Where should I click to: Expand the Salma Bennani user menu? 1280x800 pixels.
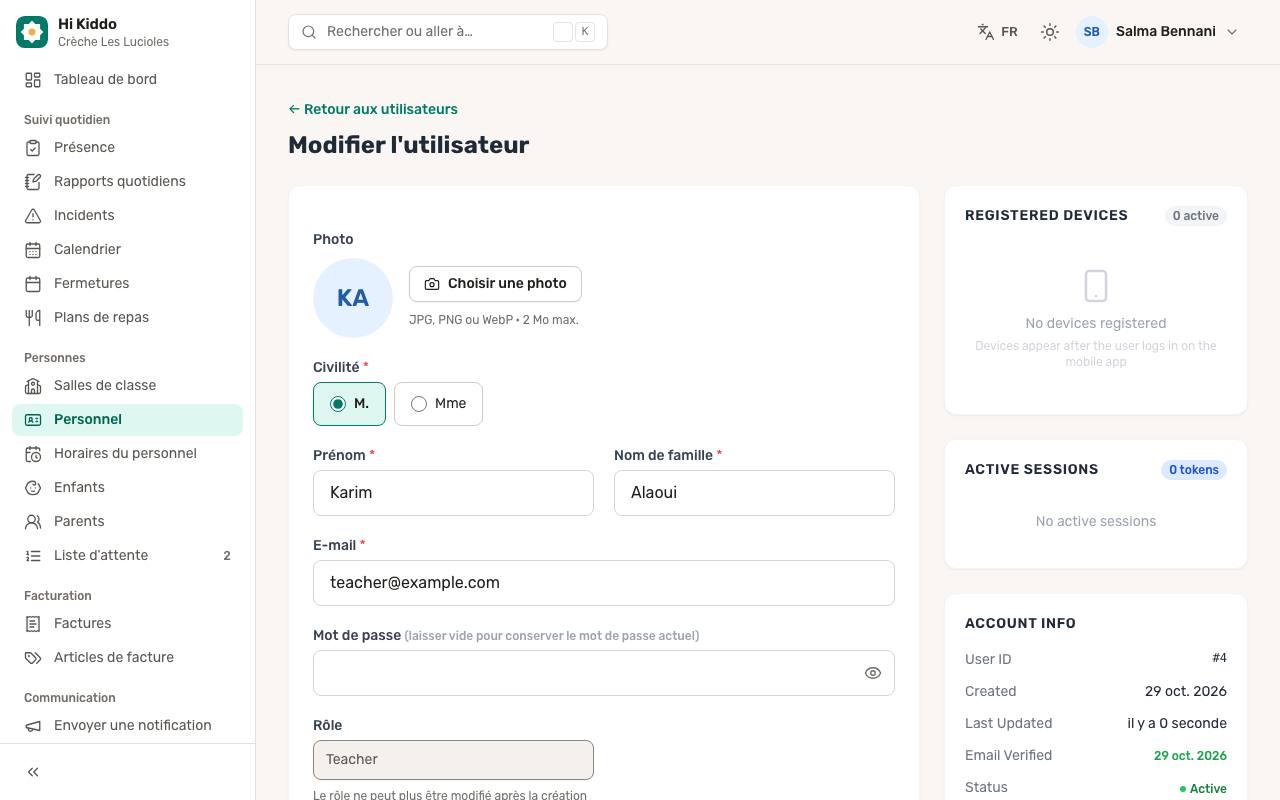pyautogui.click(x=1158, y=32)
